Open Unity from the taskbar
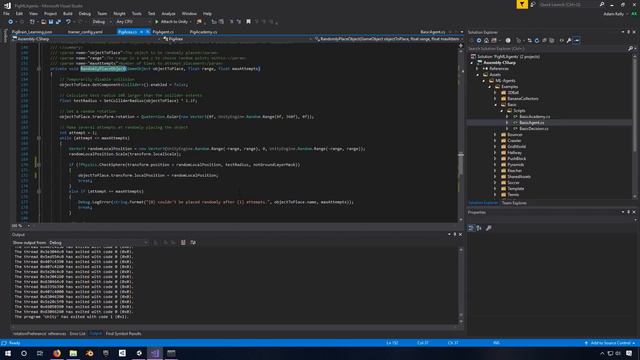 tap(139, 353)
